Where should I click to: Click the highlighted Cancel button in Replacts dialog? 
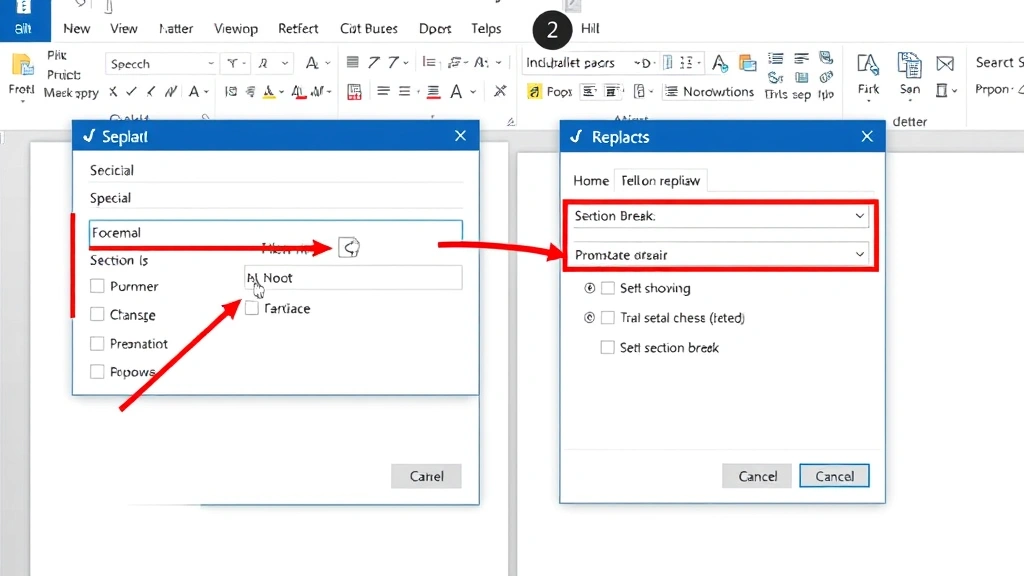point(835,476)
